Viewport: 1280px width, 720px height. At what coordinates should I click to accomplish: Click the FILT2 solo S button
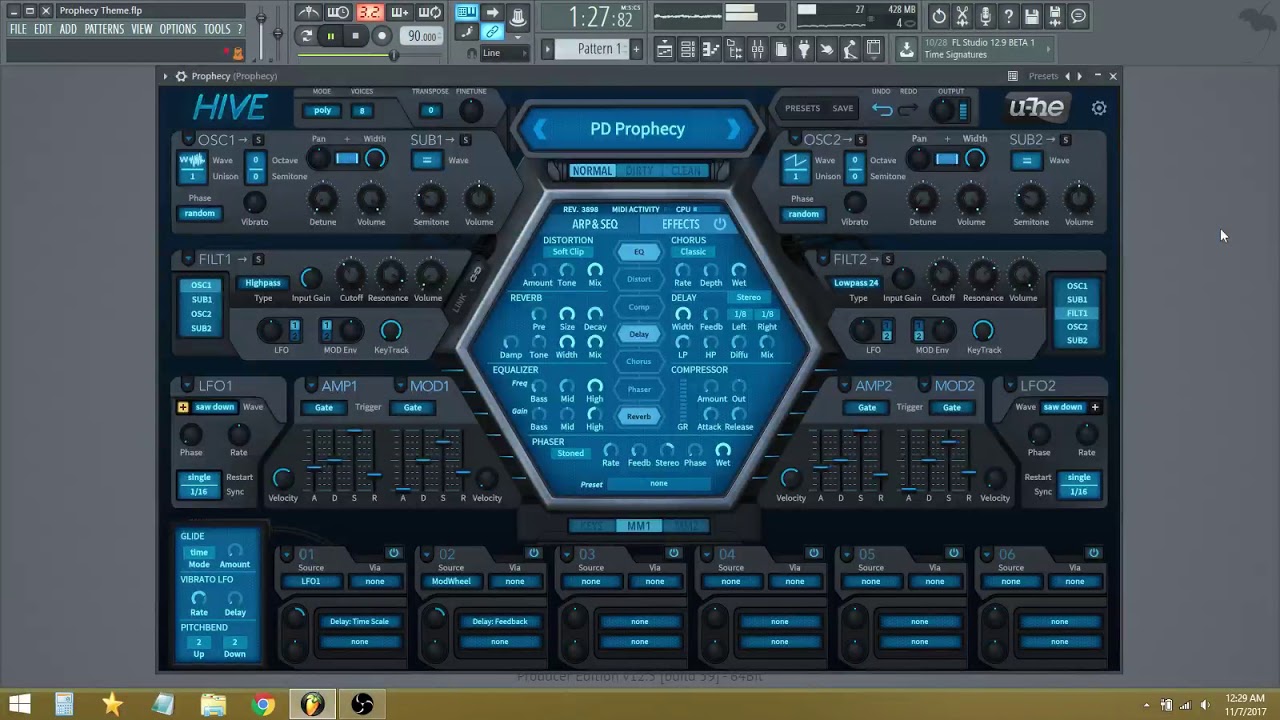point(887,260)
